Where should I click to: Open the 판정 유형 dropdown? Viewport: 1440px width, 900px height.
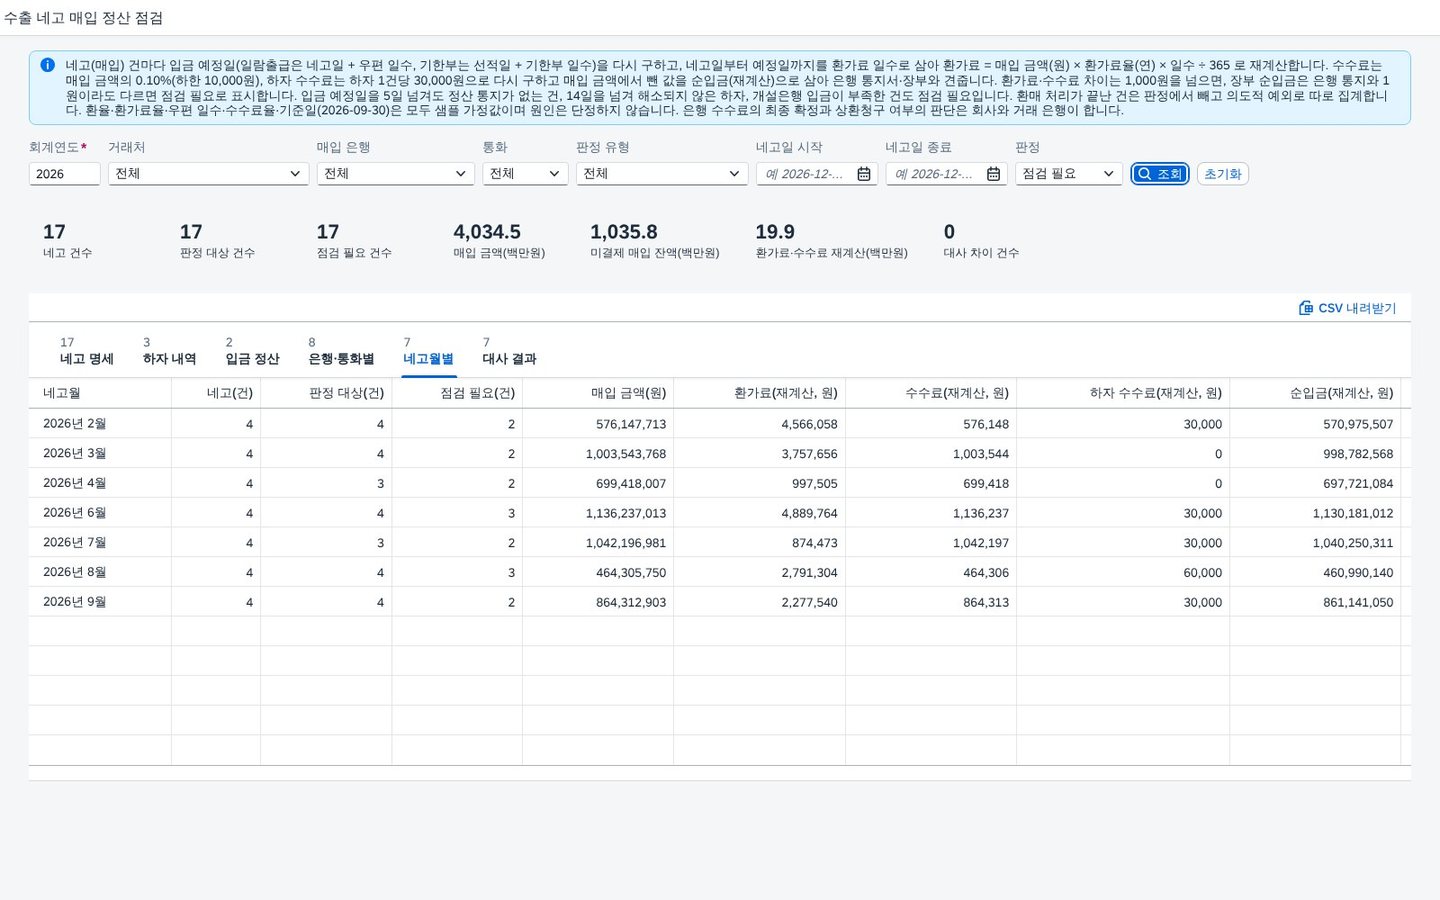tap(662, 174)
